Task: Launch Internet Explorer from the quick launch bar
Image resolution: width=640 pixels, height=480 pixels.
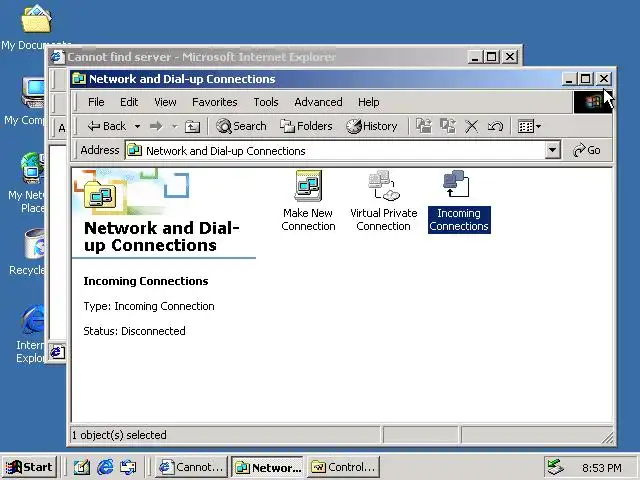Action: pos(105,467)
